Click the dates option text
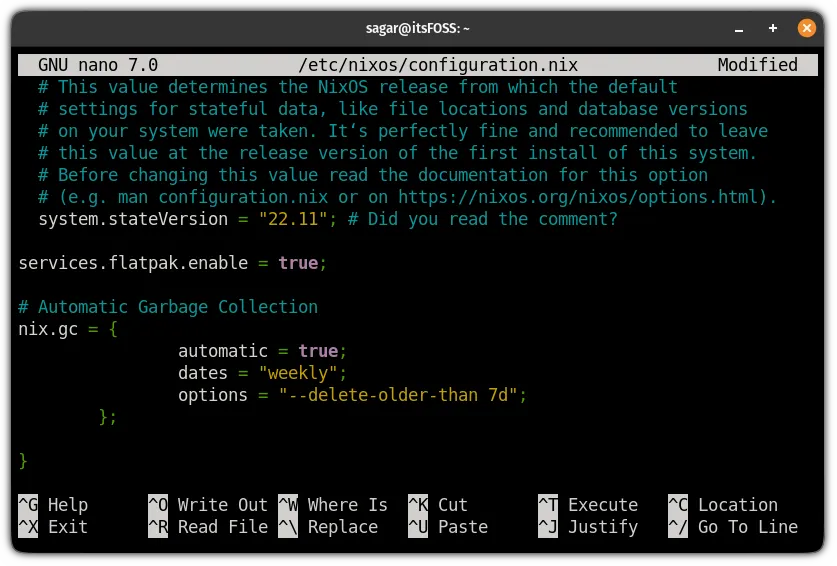The width and height of the screenshot is (837, 566). tap(203, 373)
